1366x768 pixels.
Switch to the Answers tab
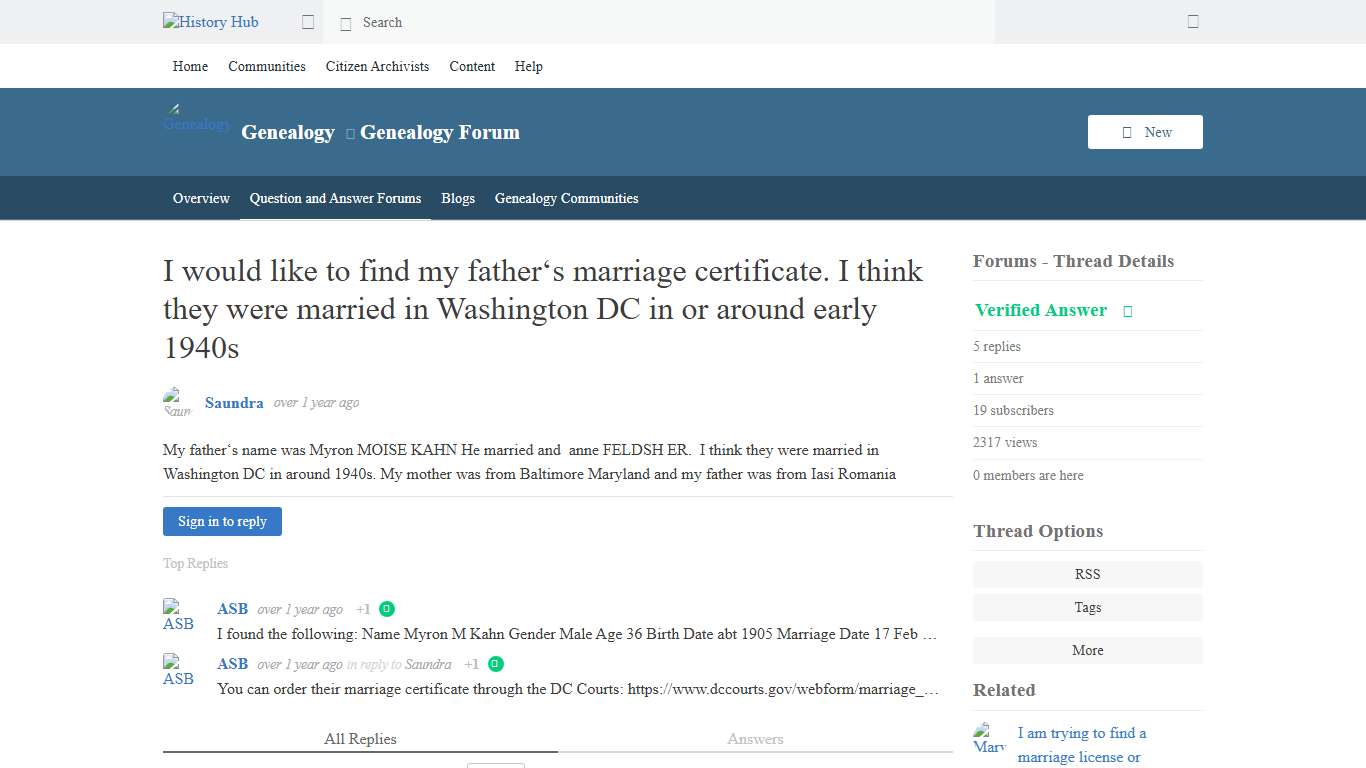coord(755,739)
